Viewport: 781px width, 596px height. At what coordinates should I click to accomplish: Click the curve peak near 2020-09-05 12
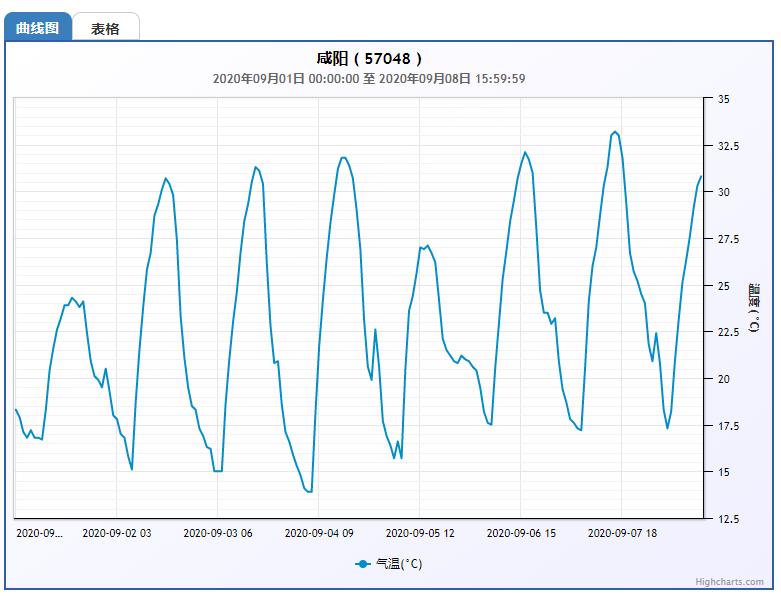click(427, 245)
